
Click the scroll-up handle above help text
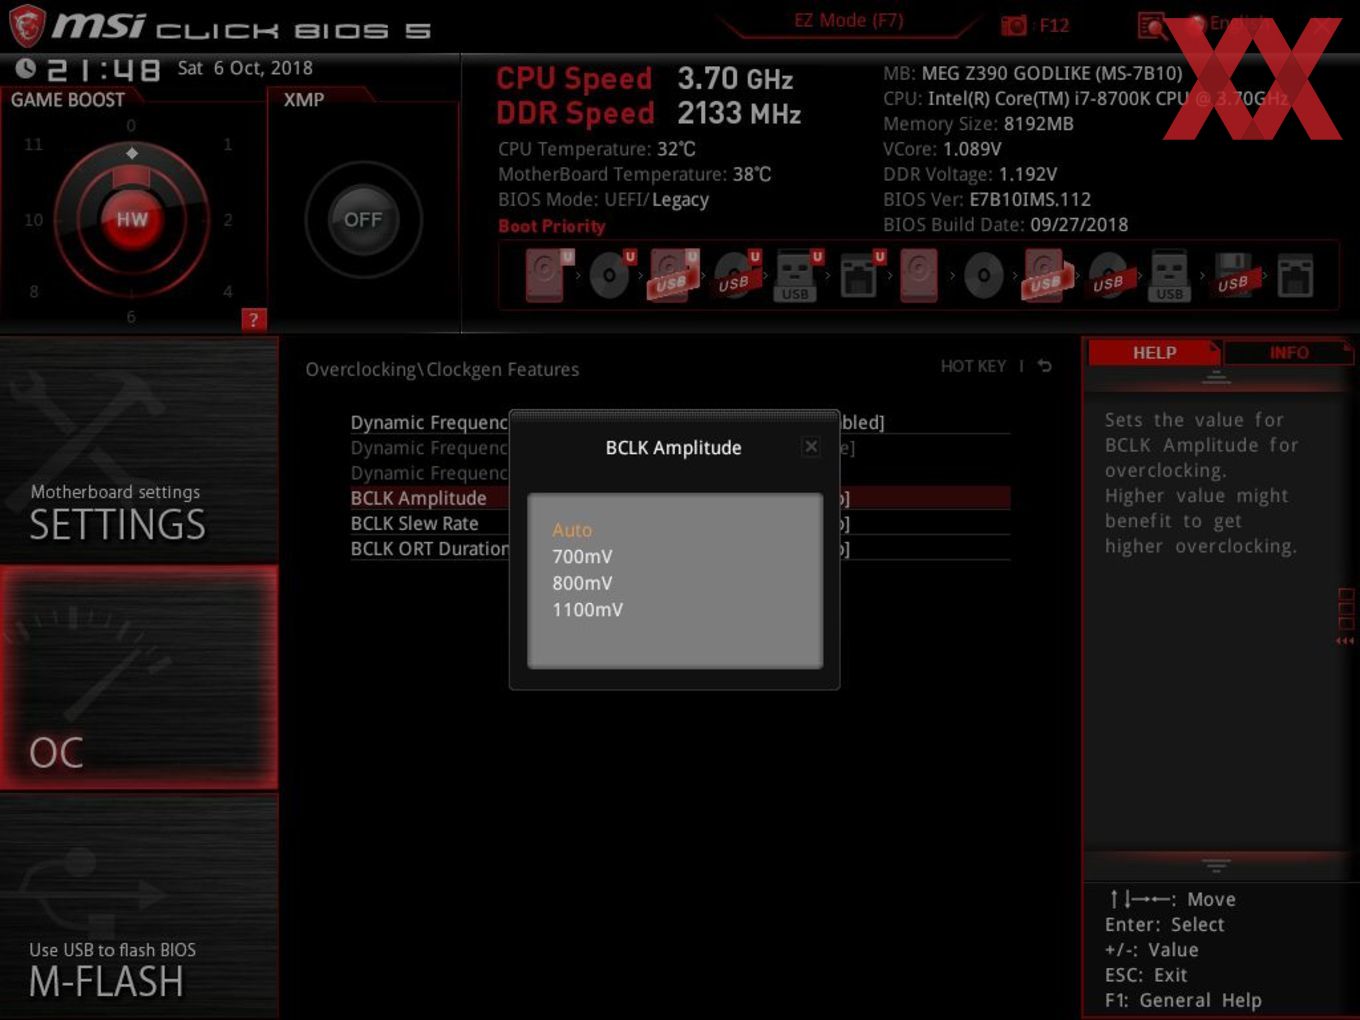click(1216, 377)
